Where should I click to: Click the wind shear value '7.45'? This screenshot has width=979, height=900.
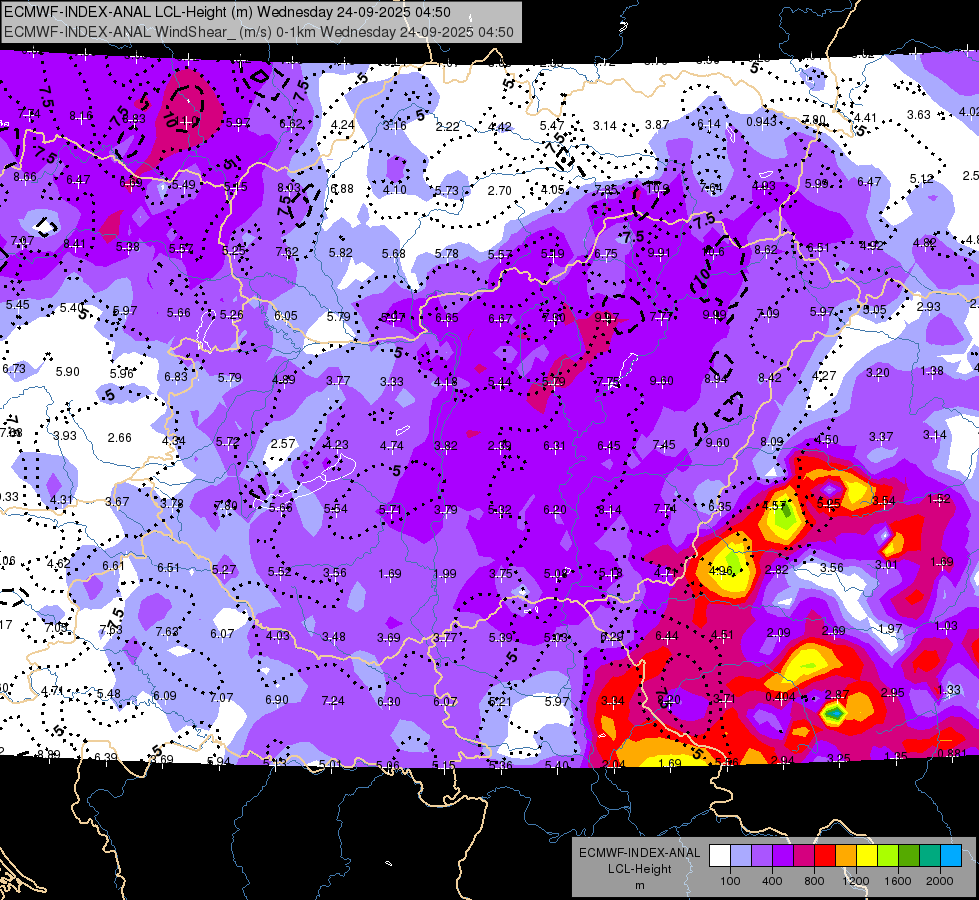(x=664, y=445)
